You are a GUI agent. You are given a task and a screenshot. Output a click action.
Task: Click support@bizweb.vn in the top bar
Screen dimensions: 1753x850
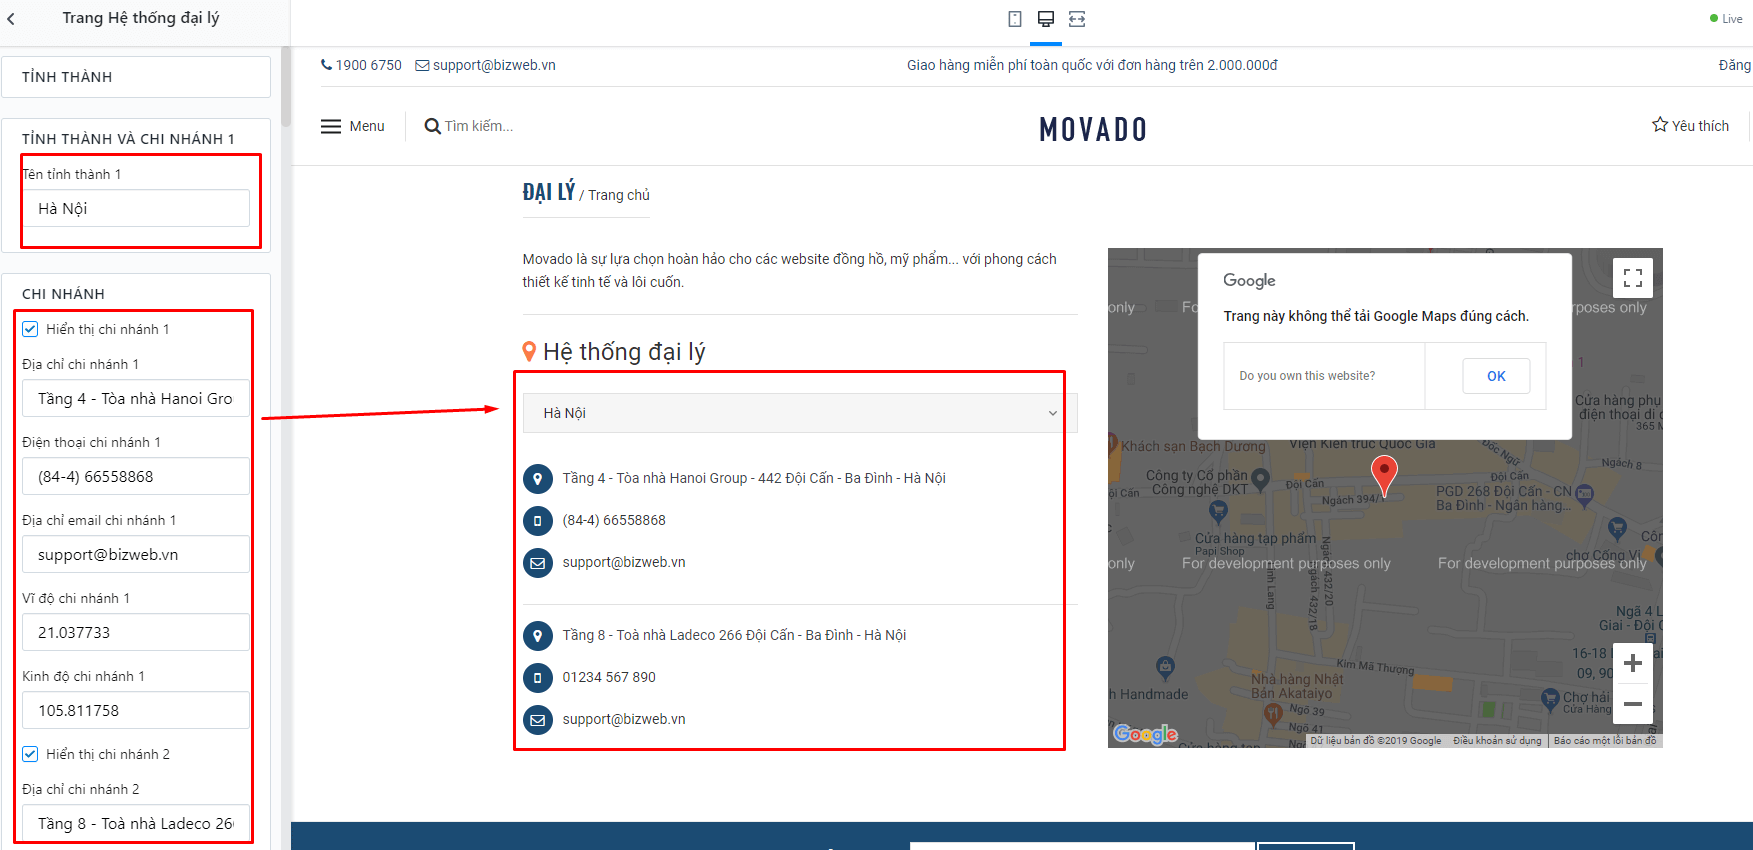pos(494,65)
